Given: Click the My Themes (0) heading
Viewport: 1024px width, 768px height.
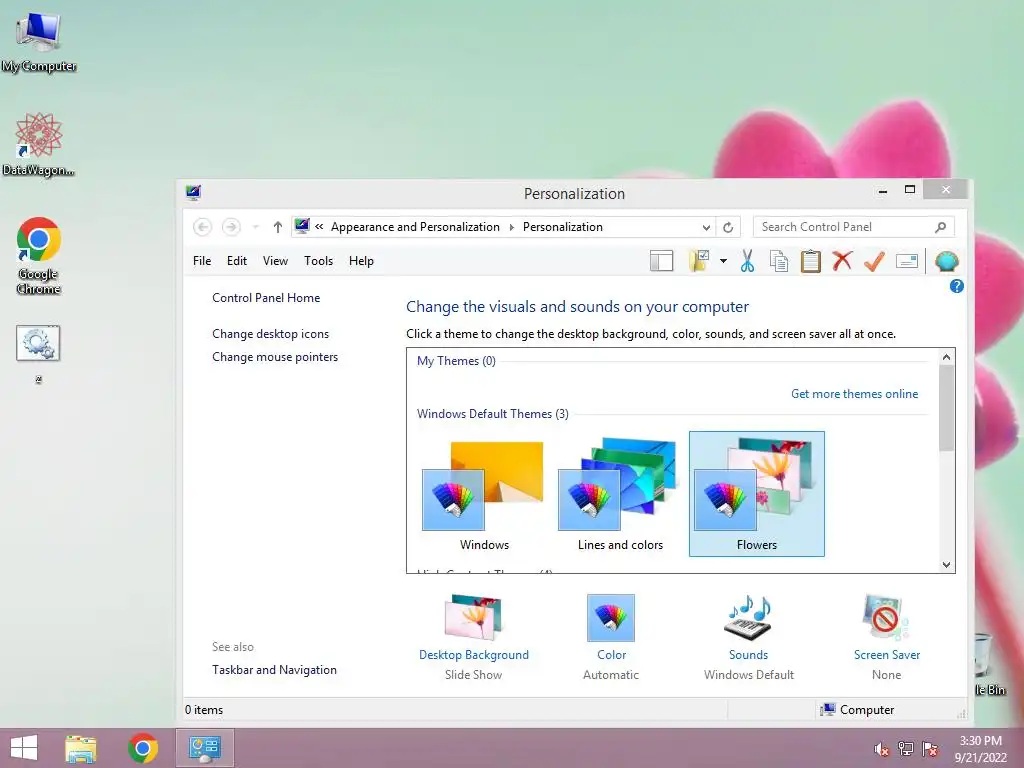Looking at the screenshot, I should (456, 360).
